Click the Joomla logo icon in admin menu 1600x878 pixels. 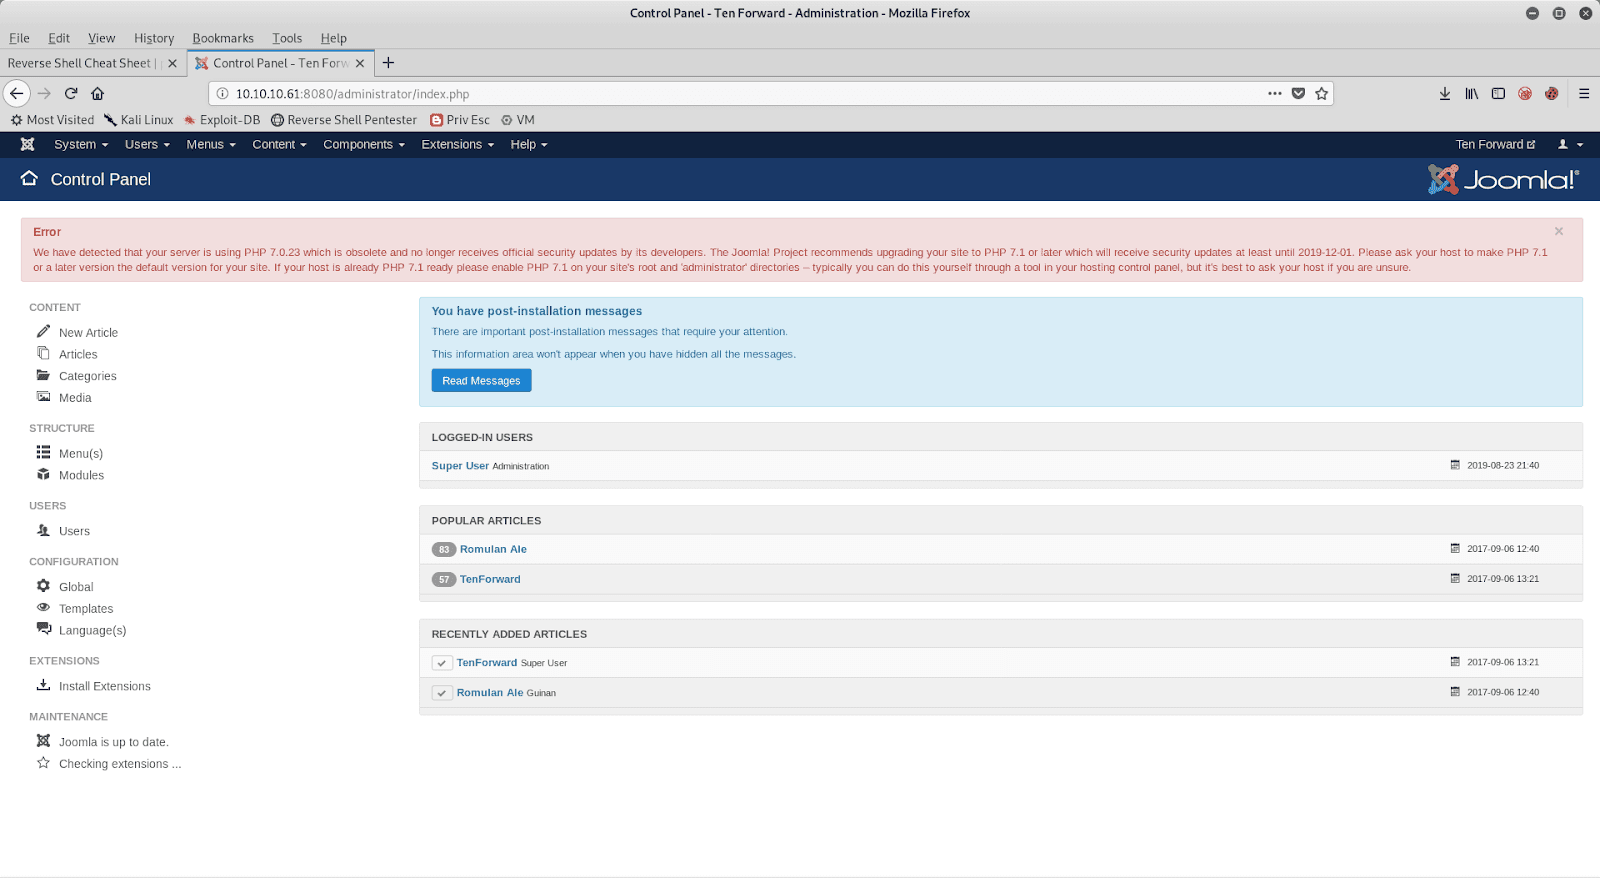(x=28, y=144)
